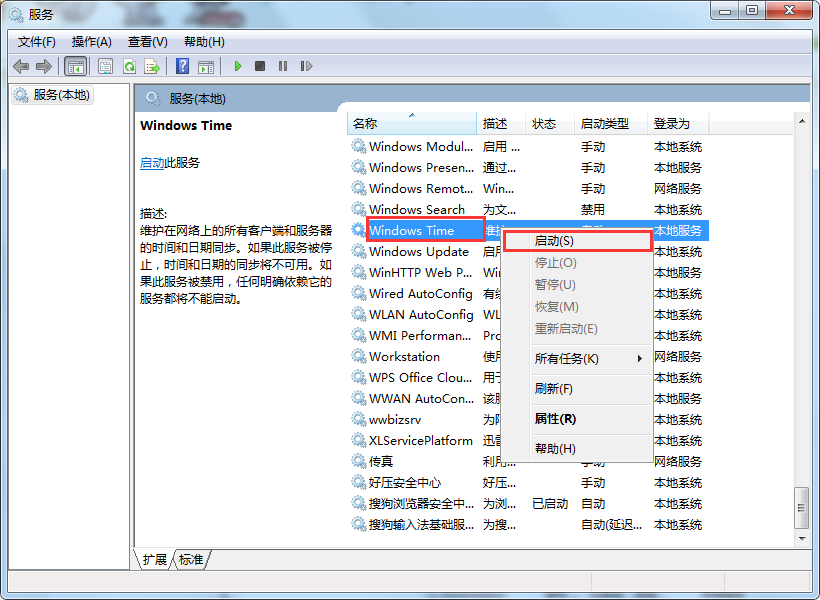Image resolution: width=820 pixels, height=600 pixels.
Task: Open the 文件(F) menu
Action: [37, 41]
